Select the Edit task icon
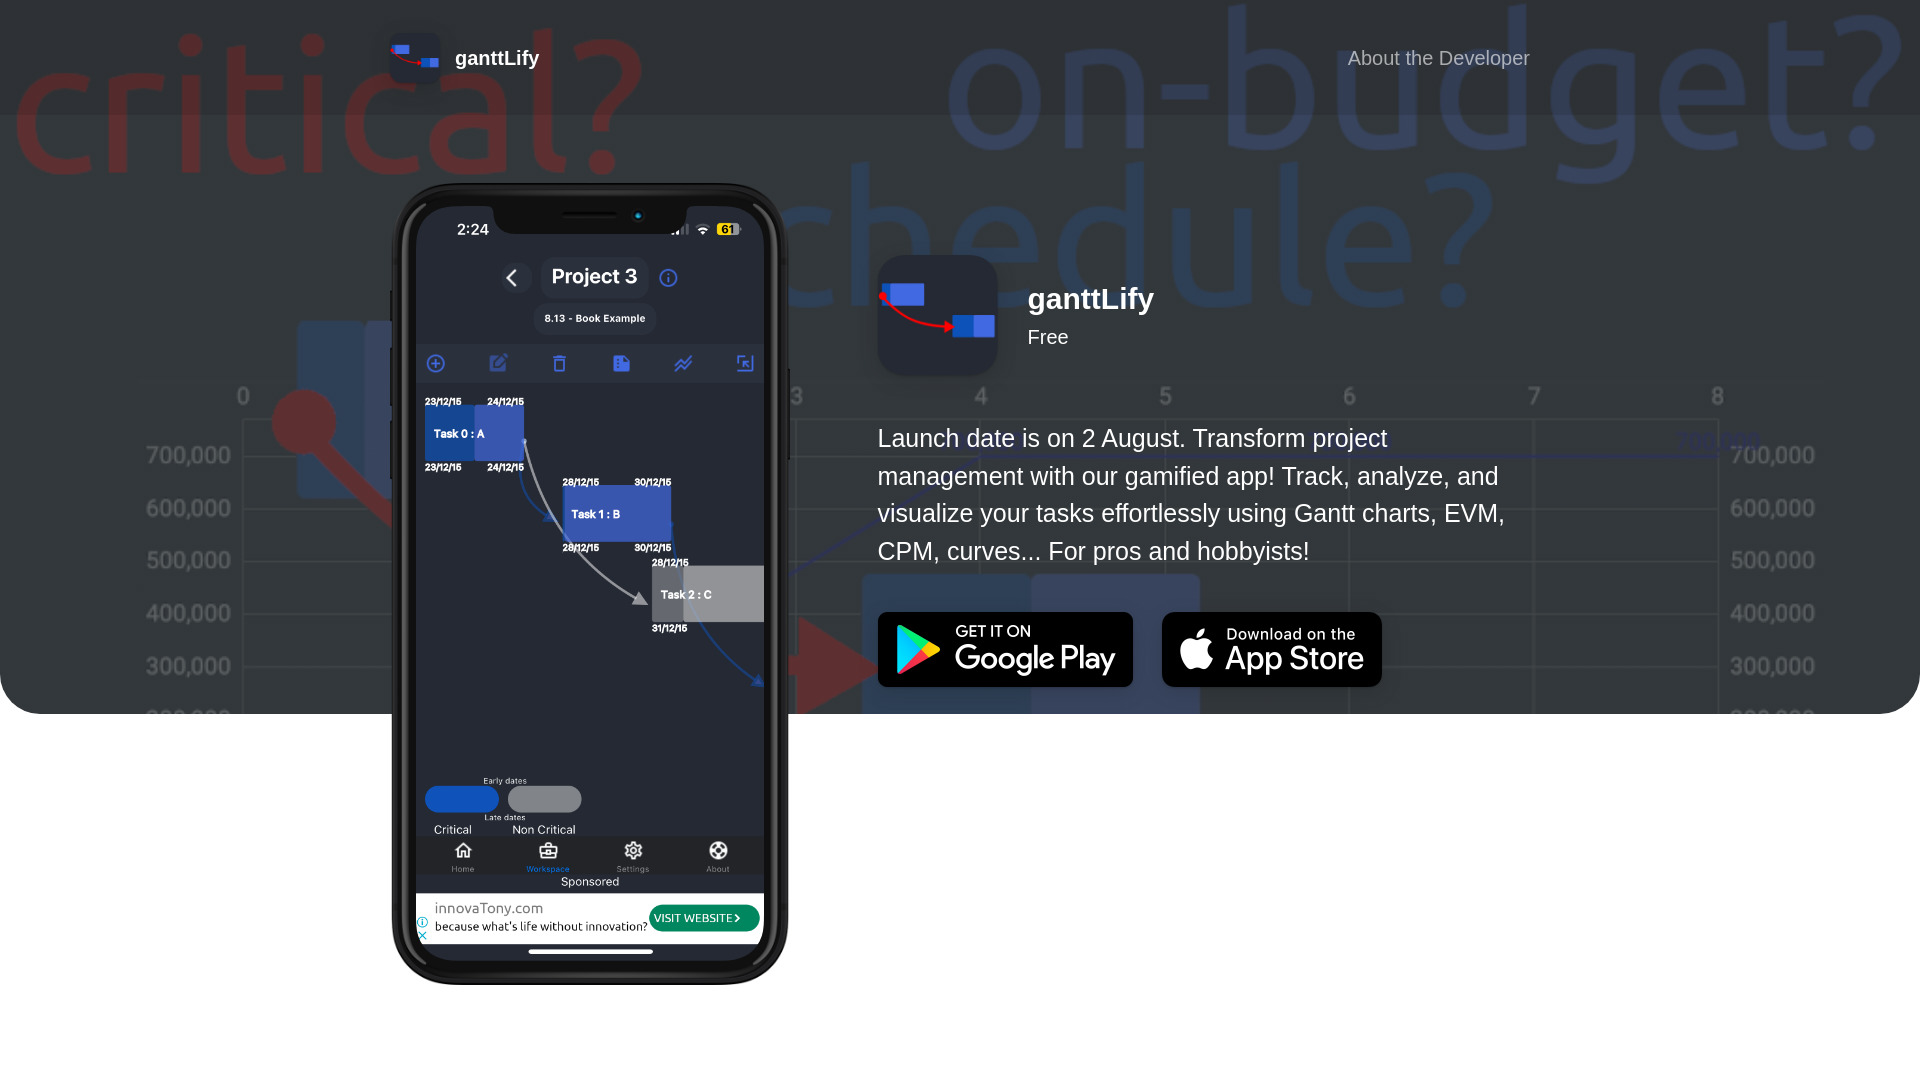The width and height of the screenshot is (1920, 1080). click(x=498, y=363)
